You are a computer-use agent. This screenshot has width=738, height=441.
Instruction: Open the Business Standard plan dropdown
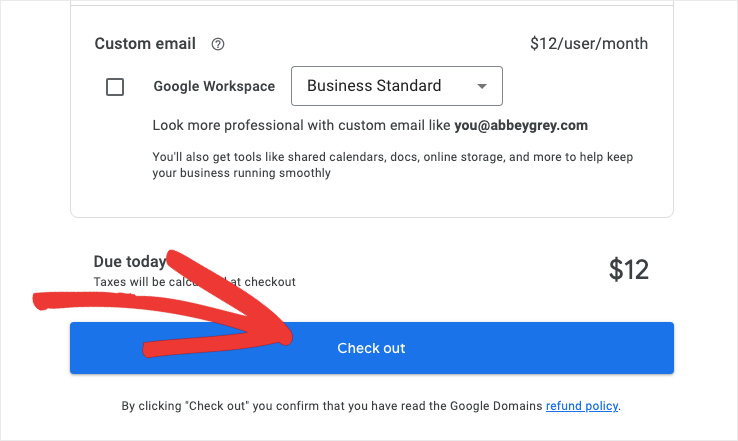pyautogui.click(x=397, y=86)
